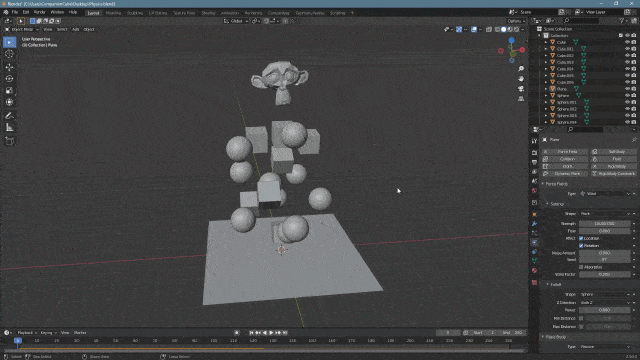Open the Modifiers wrench tab
640x360 pixels.
pos(534,224)
